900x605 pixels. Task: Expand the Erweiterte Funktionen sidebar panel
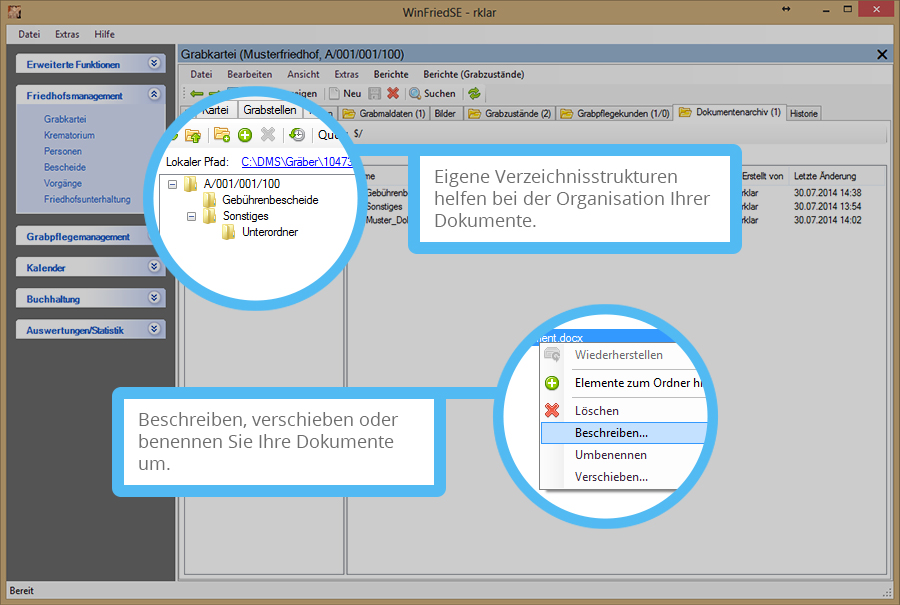(154, 64)
